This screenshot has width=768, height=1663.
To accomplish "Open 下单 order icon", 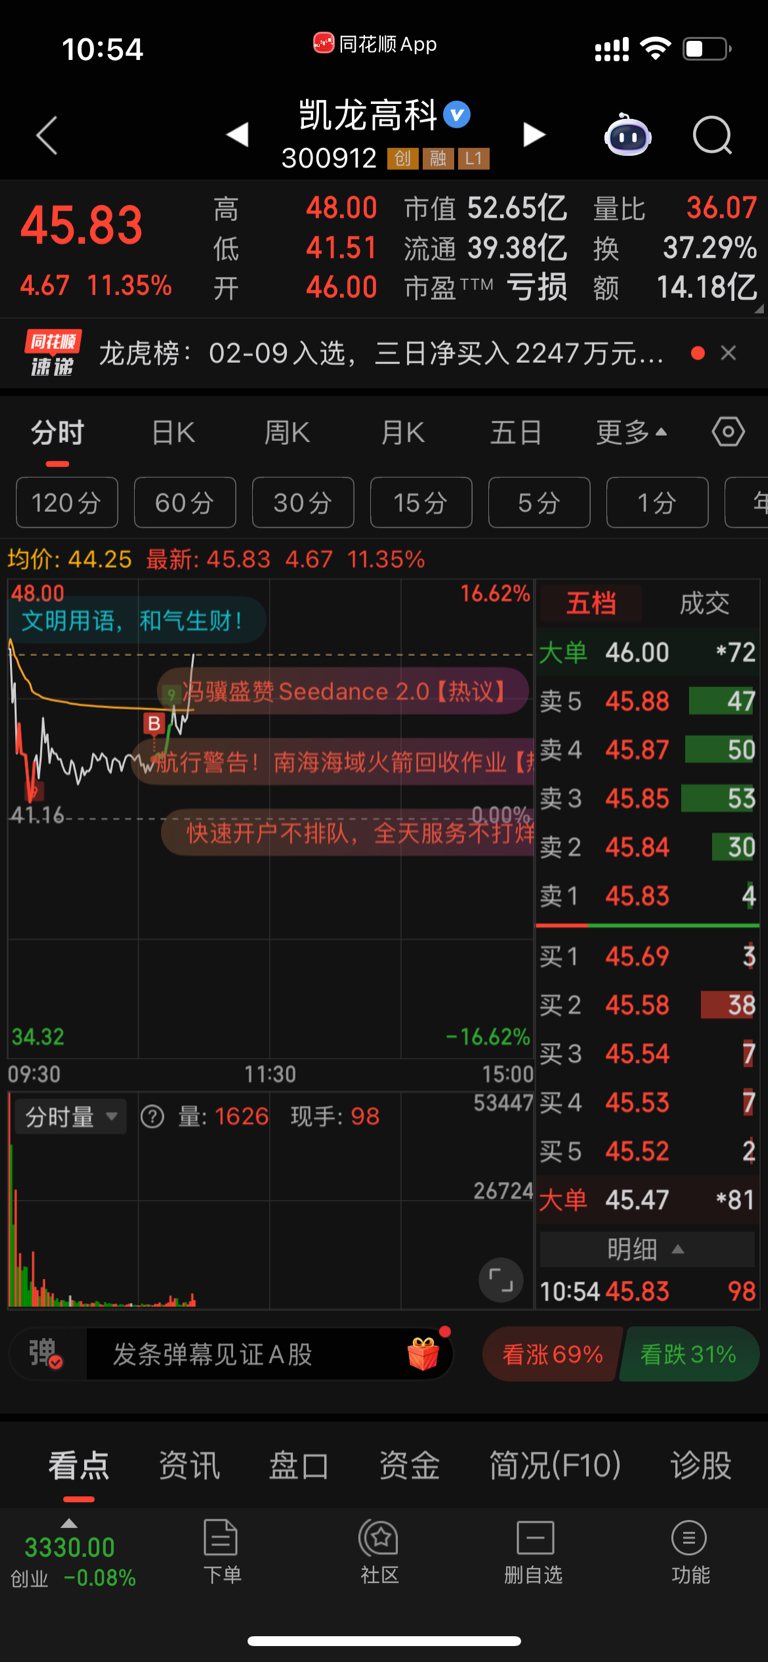I will pyautogui.click(x=221, y=1552).
